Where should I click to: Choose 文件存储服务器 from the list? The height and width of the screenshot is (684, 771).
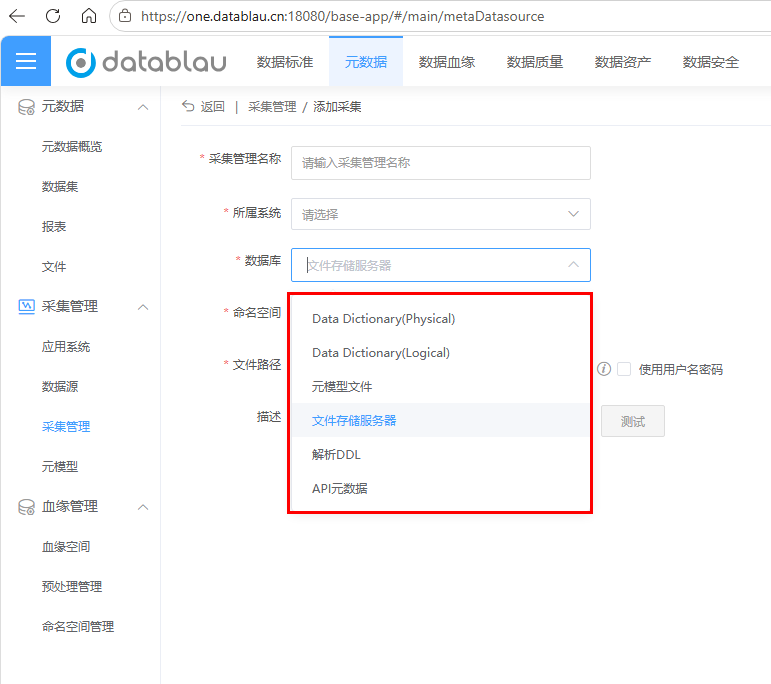[441, 420]
